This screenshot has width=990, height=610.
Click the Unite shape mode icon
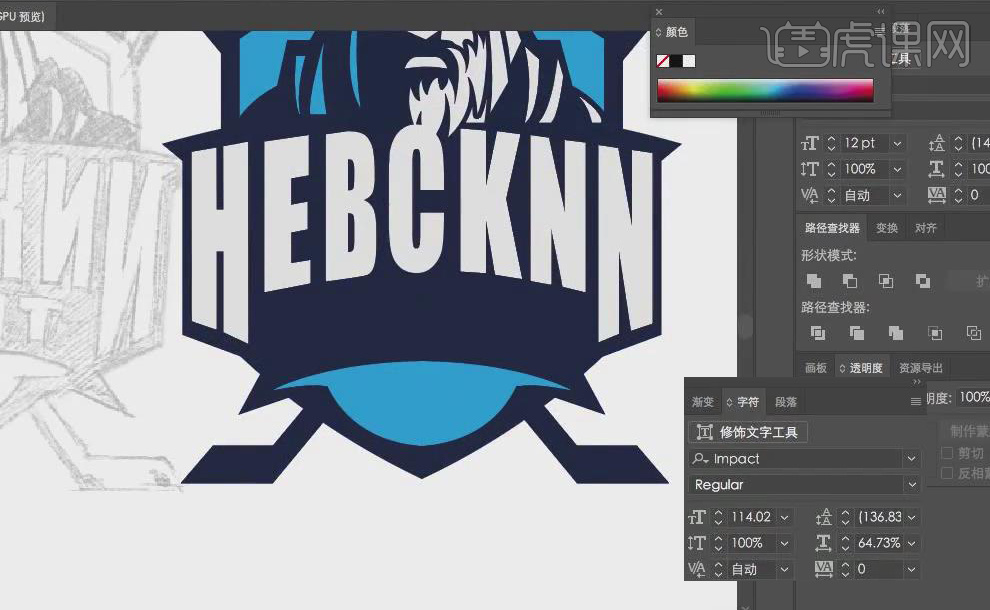pos(814,281)
